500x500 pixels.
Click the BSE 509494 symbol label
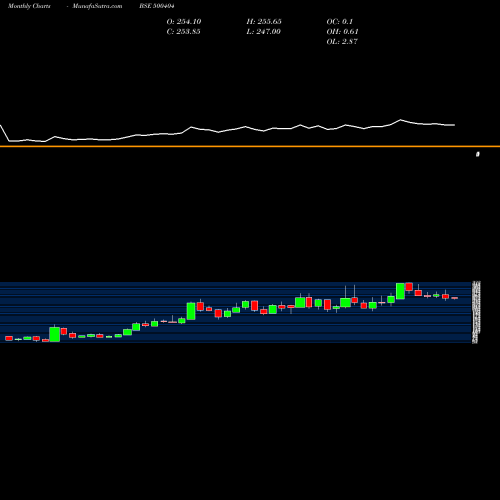[x=157, y=6]
